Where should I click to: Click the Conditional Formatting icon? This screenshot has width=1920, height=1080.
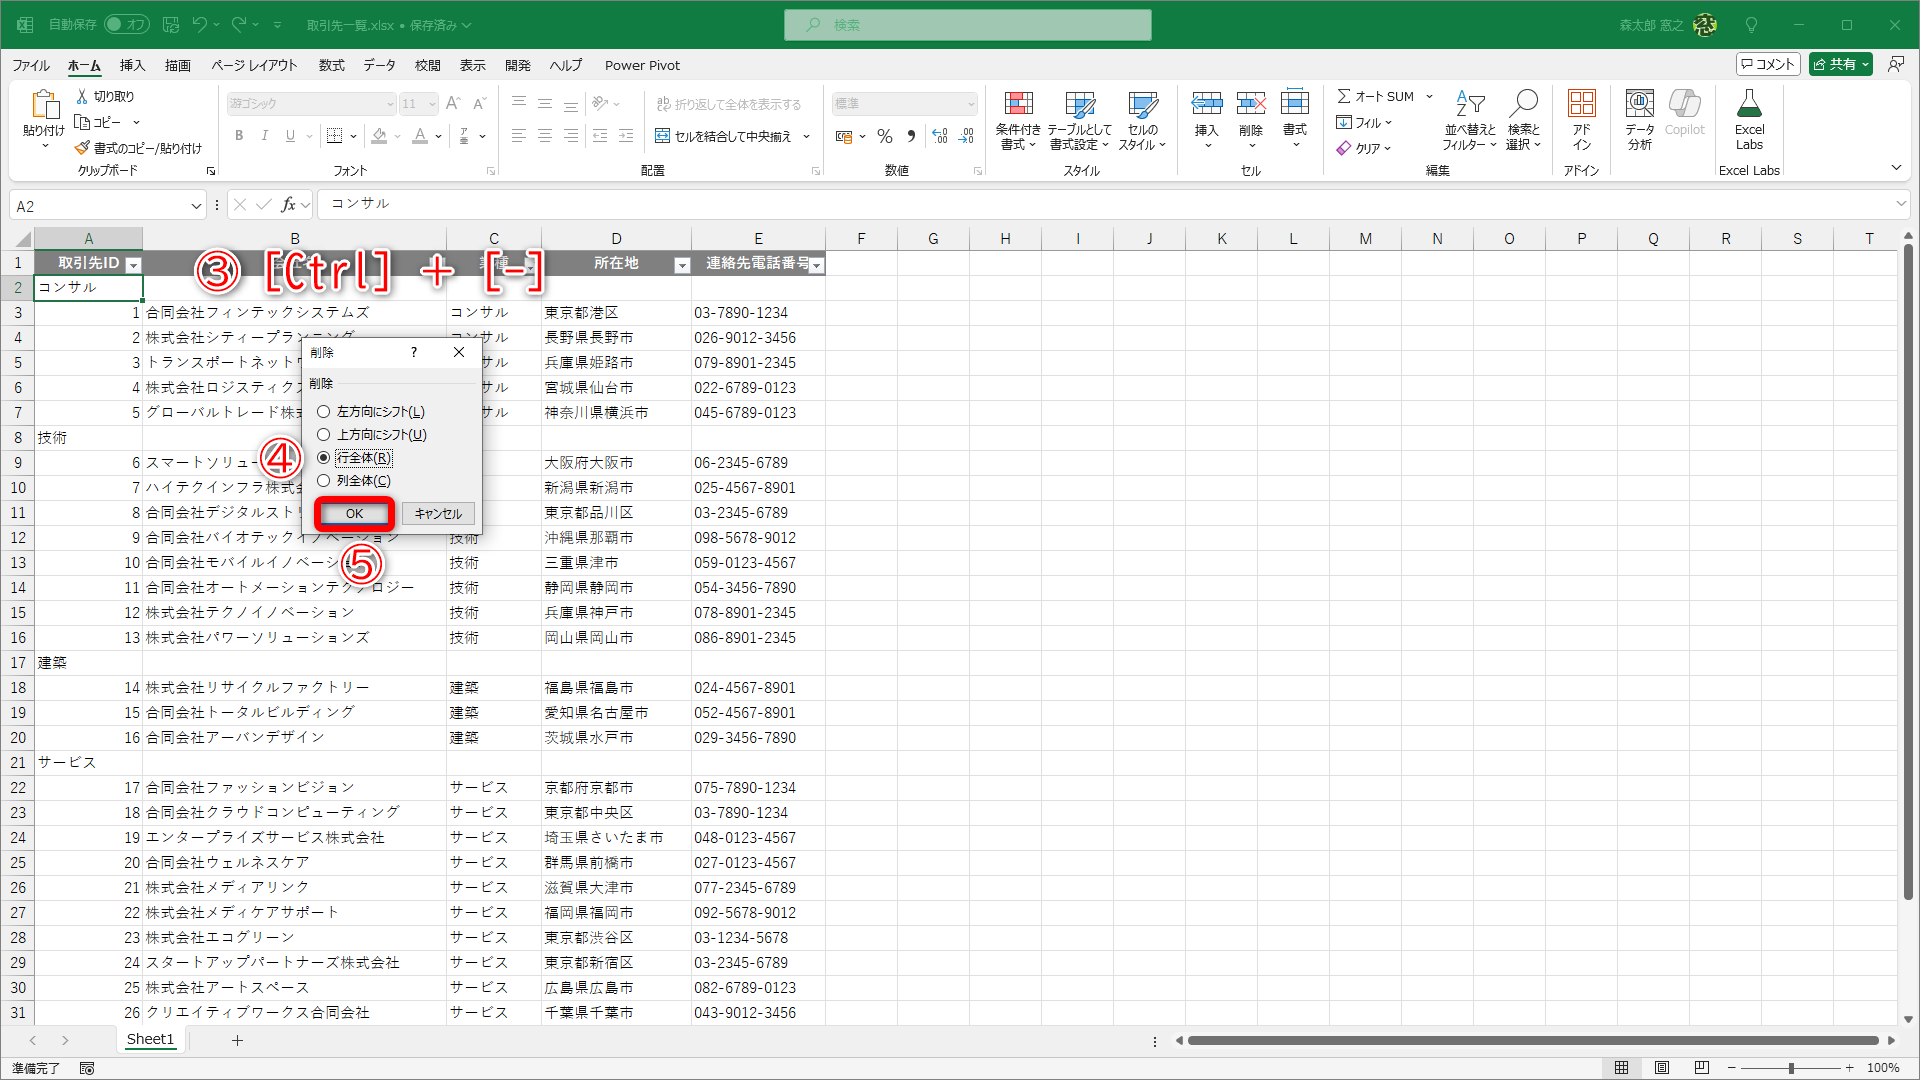[x=1018, y=104]
